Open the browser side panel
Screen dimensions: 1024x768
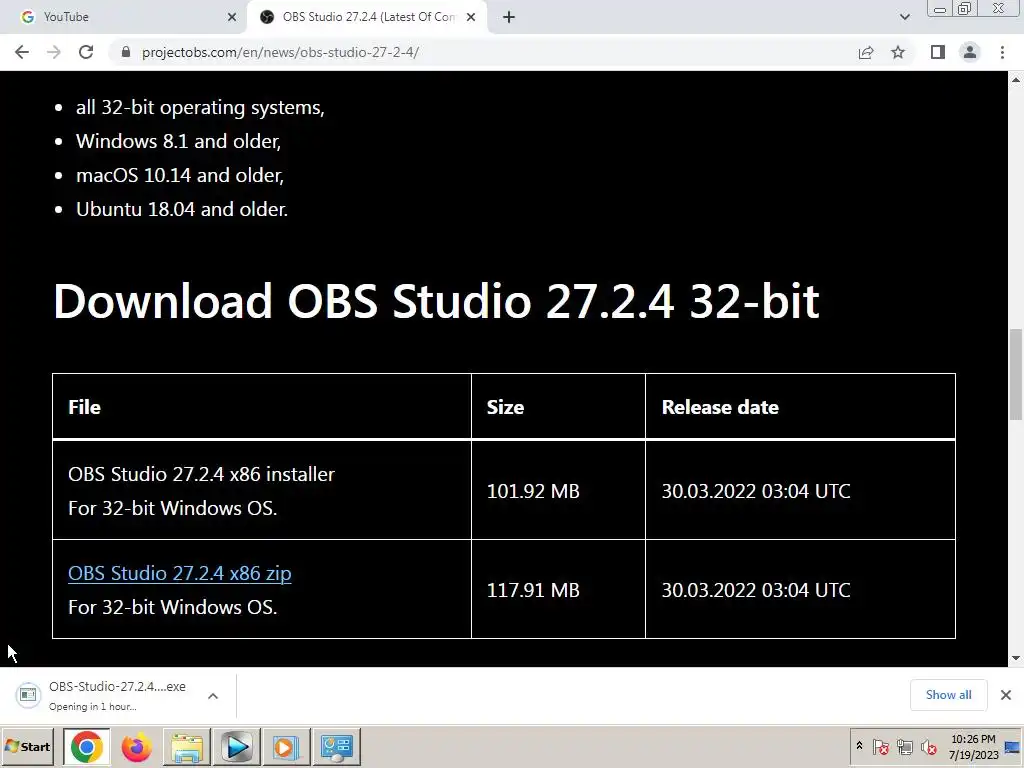(938, 52)
